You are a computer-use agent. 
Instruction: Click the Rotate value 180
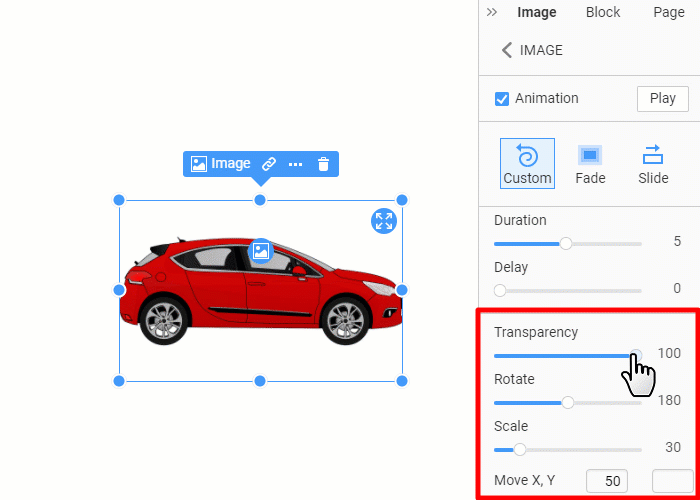point(669,400)
